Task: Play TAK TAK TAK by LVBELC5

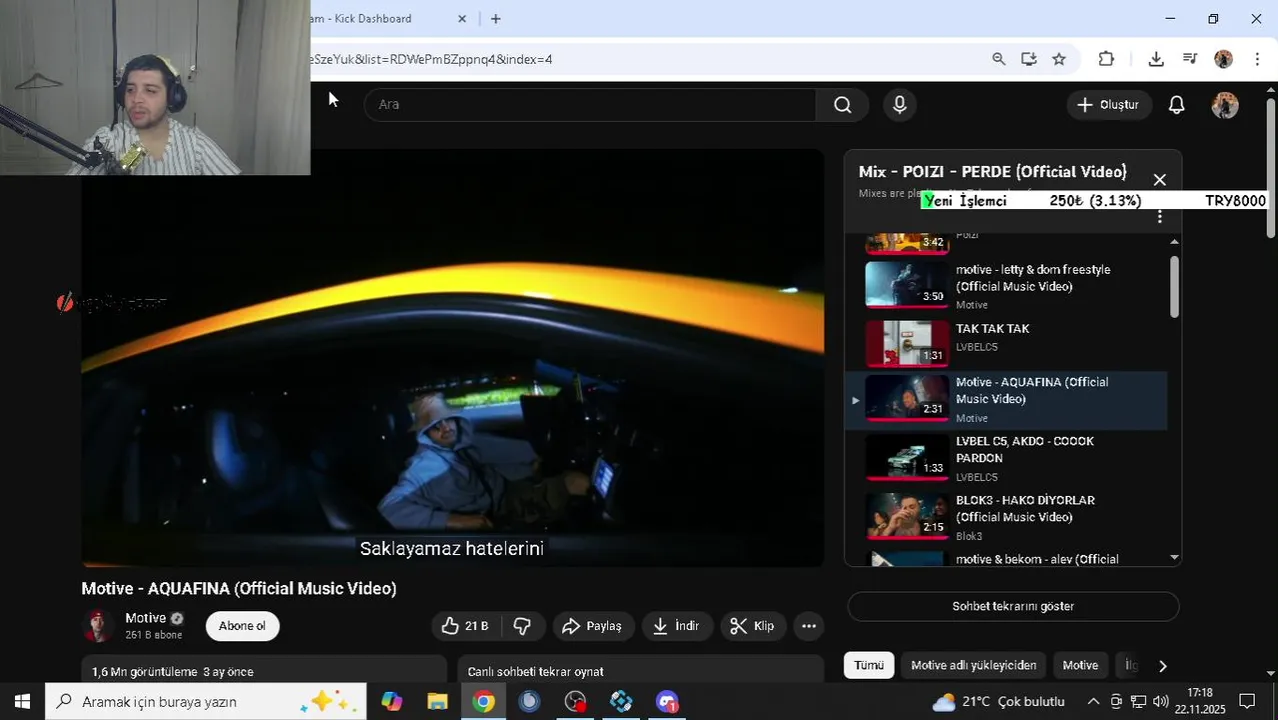Action: (1005, 342)
